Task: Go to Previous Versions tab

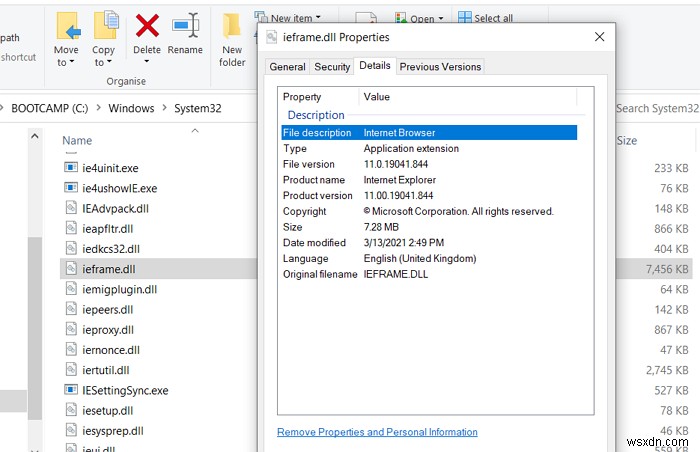Action: 440,67
